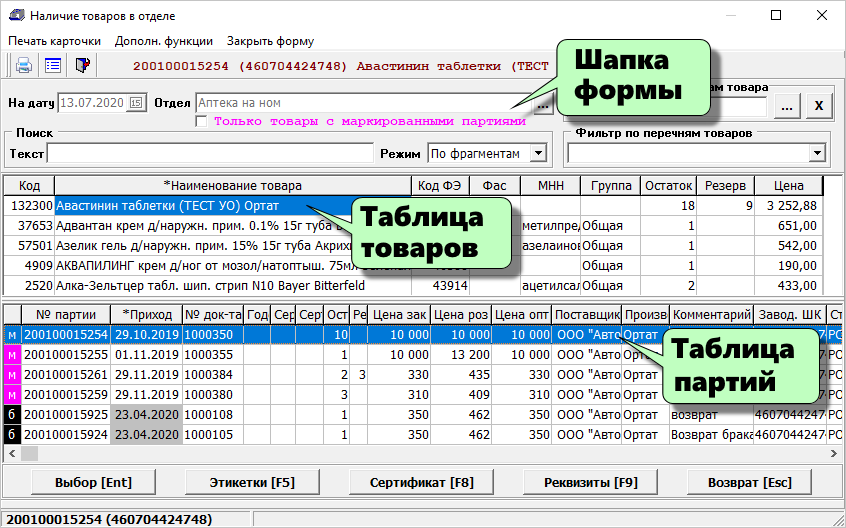Screen dimensions: 846x528
Task: Click the Код ФЭ column header
Action: point(440,186)
